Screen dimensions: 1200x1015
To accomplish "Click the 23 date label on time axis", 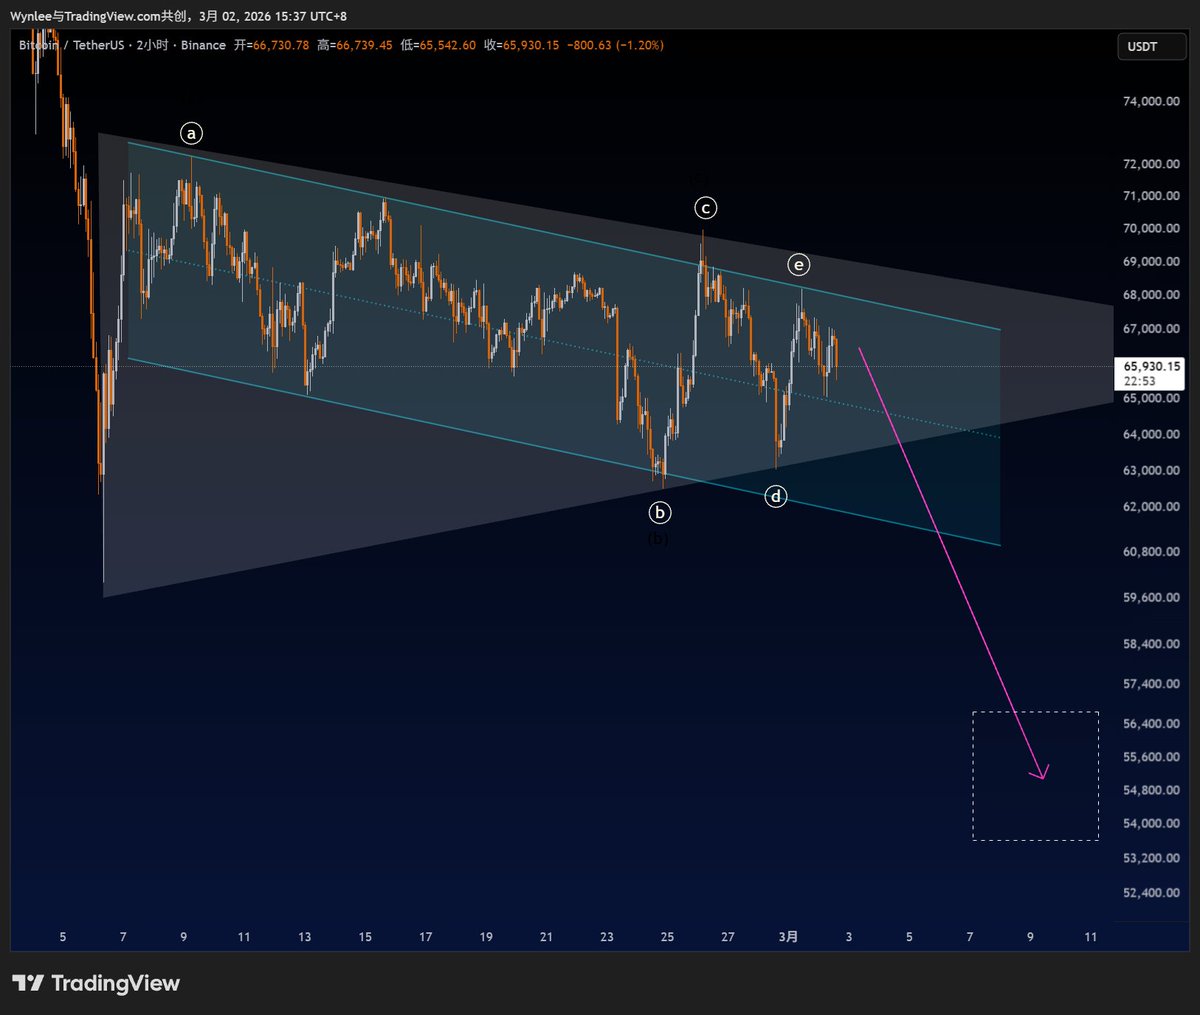I will click(607, 937).
